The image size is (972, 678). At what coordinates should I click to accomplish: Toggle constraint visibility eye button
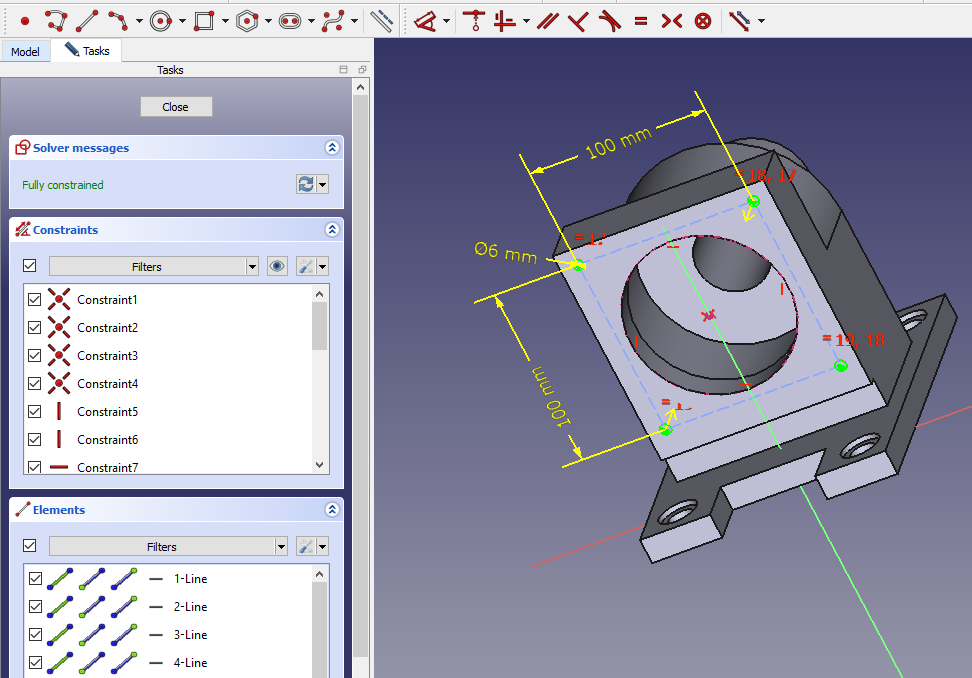(278, 267)
